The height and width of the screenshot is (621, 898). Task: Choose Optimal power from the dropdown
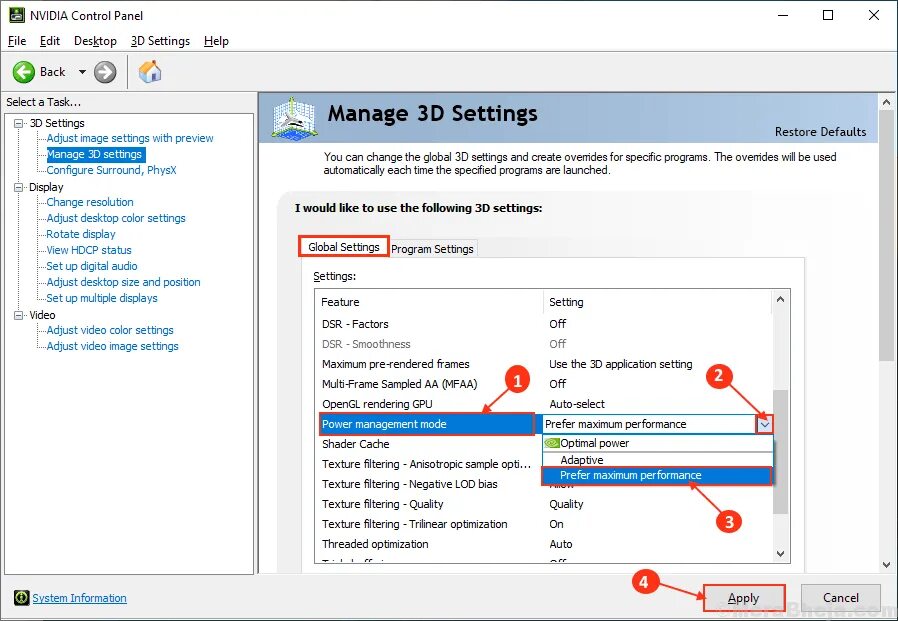click(657, 443)
